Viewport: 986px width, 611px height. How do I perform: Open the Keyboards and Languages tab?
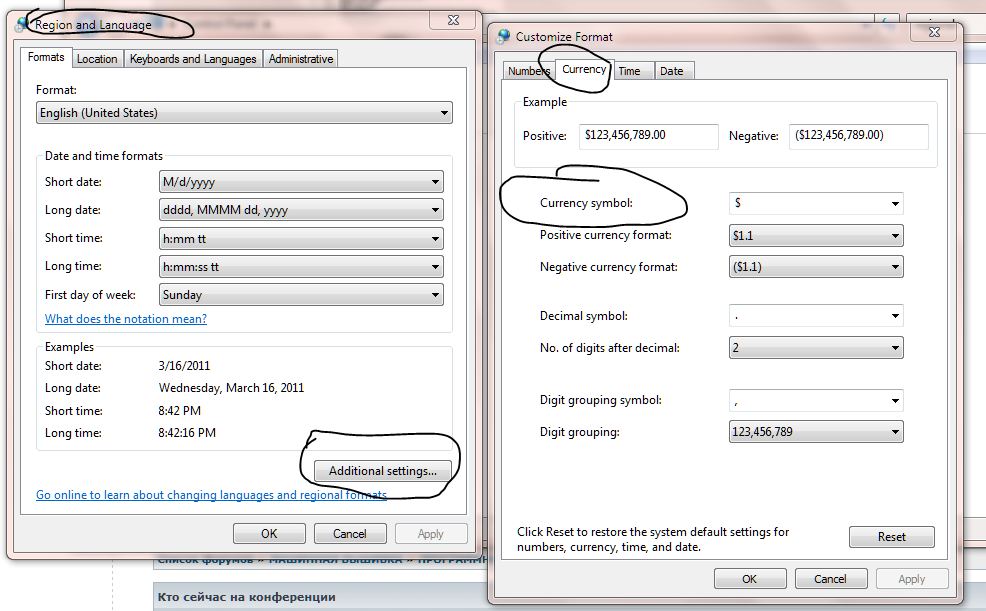tap(193, 58)
